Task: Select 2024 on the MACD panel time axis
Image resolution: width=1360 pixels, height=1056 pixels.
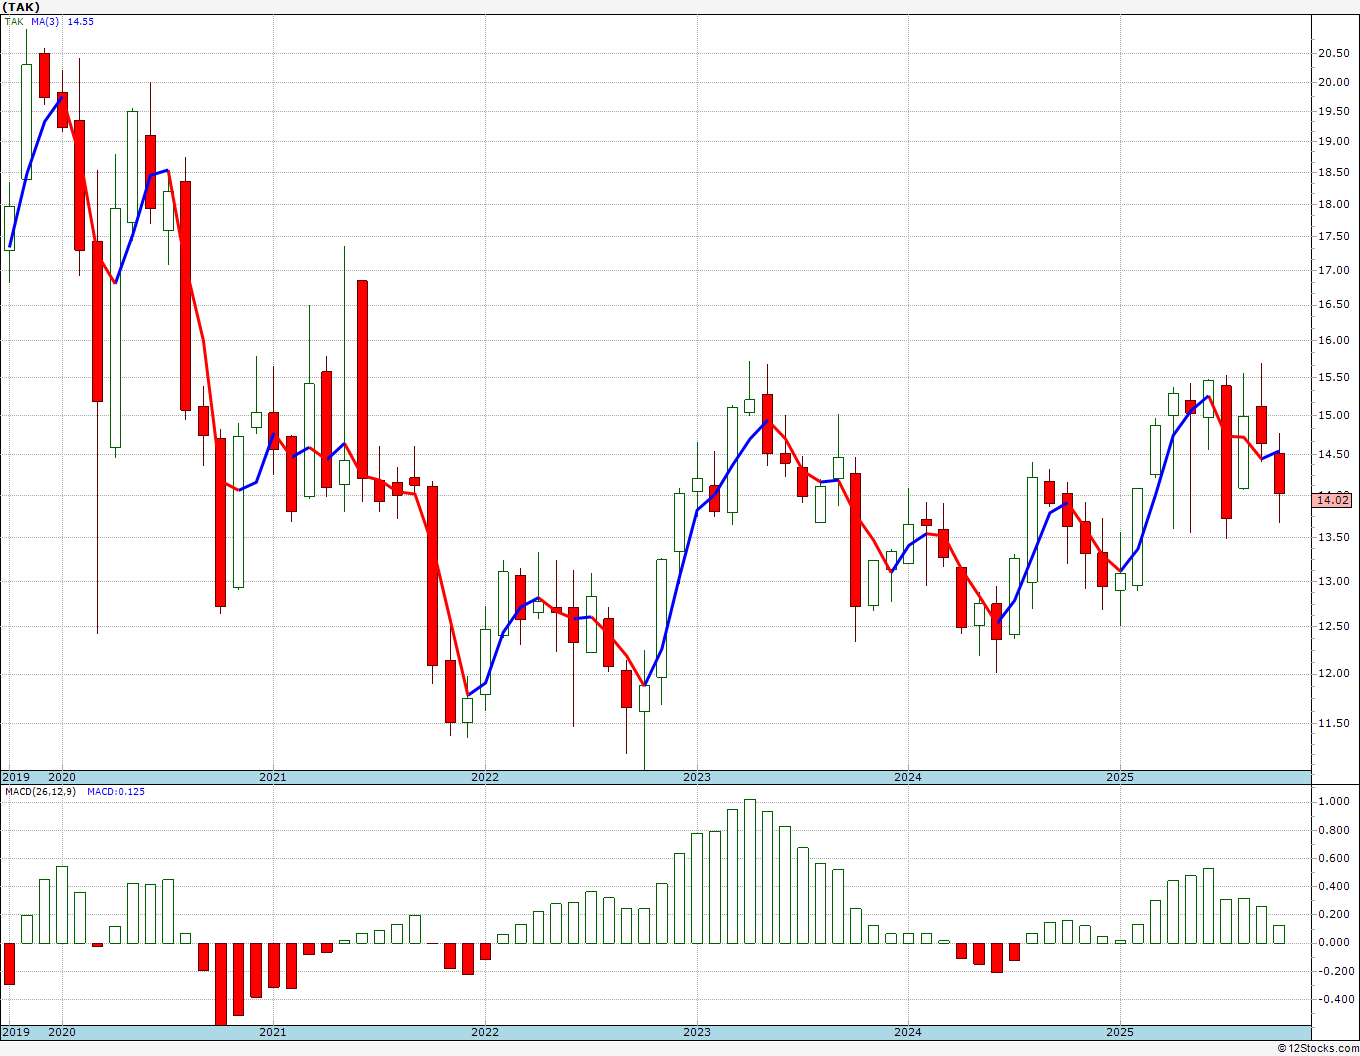Action: (x=908, y=1033)
